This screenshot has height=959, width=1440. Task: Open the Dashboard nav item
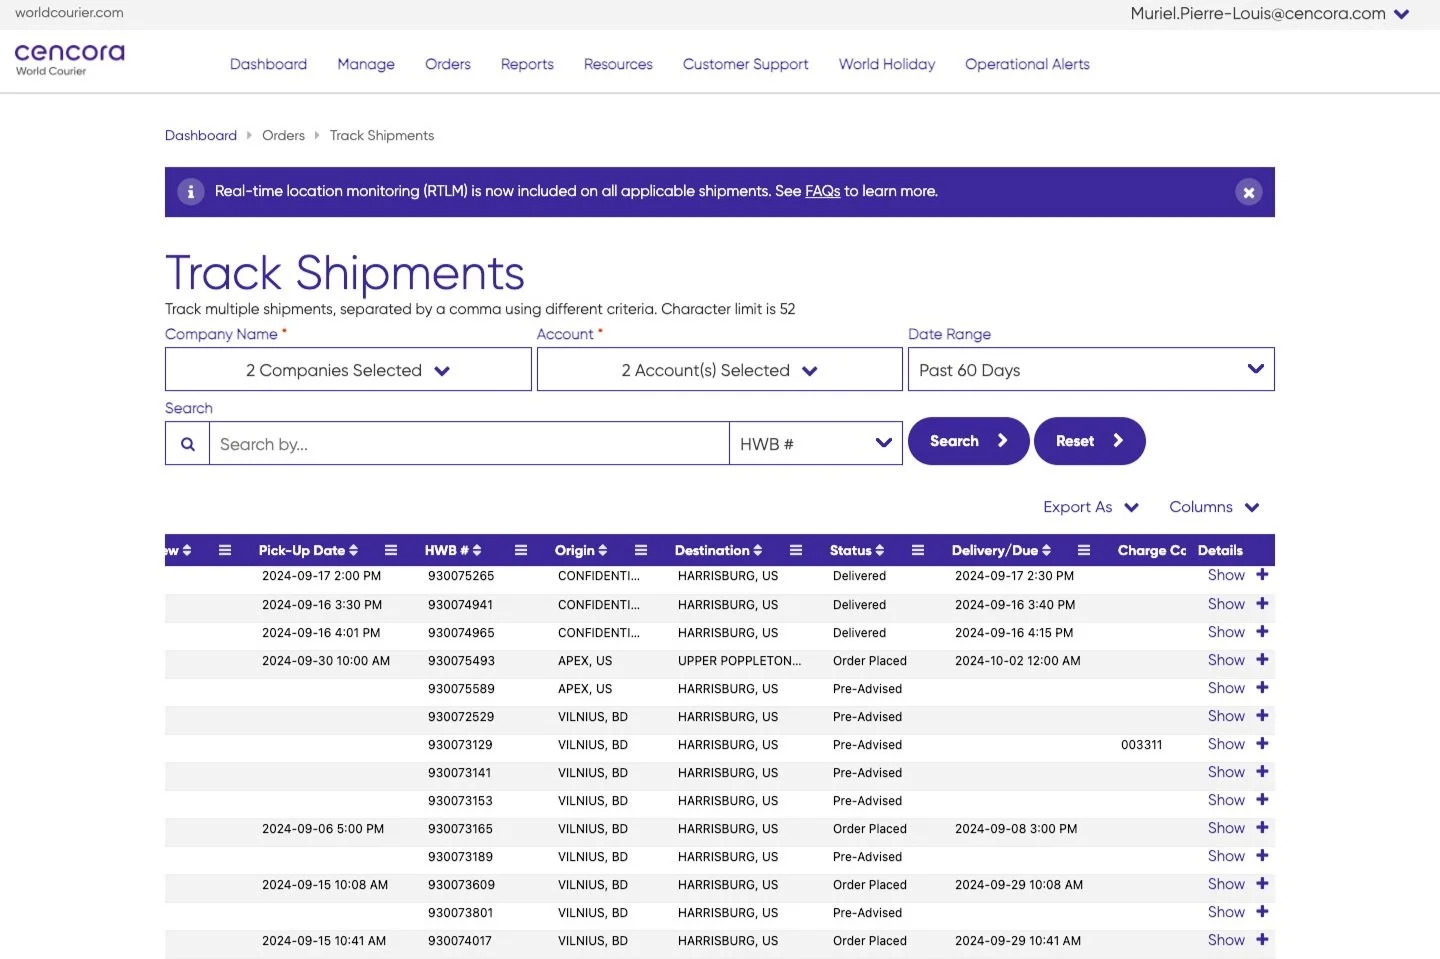coord(268,64)
